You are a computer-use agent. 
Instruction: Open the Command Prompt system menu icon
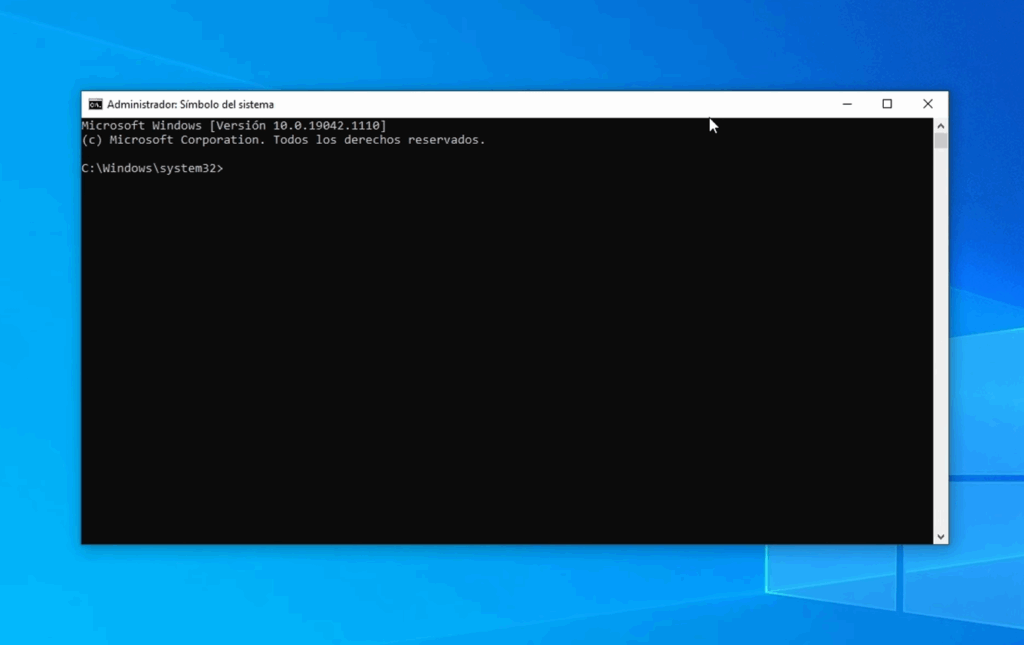[x=95, y=104]
